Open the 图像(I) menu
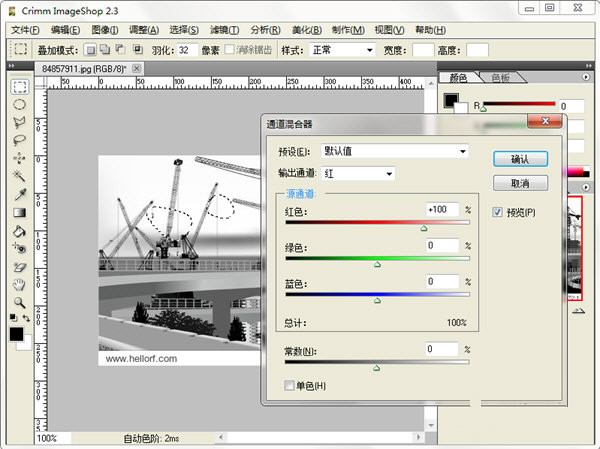The width and height of the screenshot is (600, 449). tap(105, 30)
